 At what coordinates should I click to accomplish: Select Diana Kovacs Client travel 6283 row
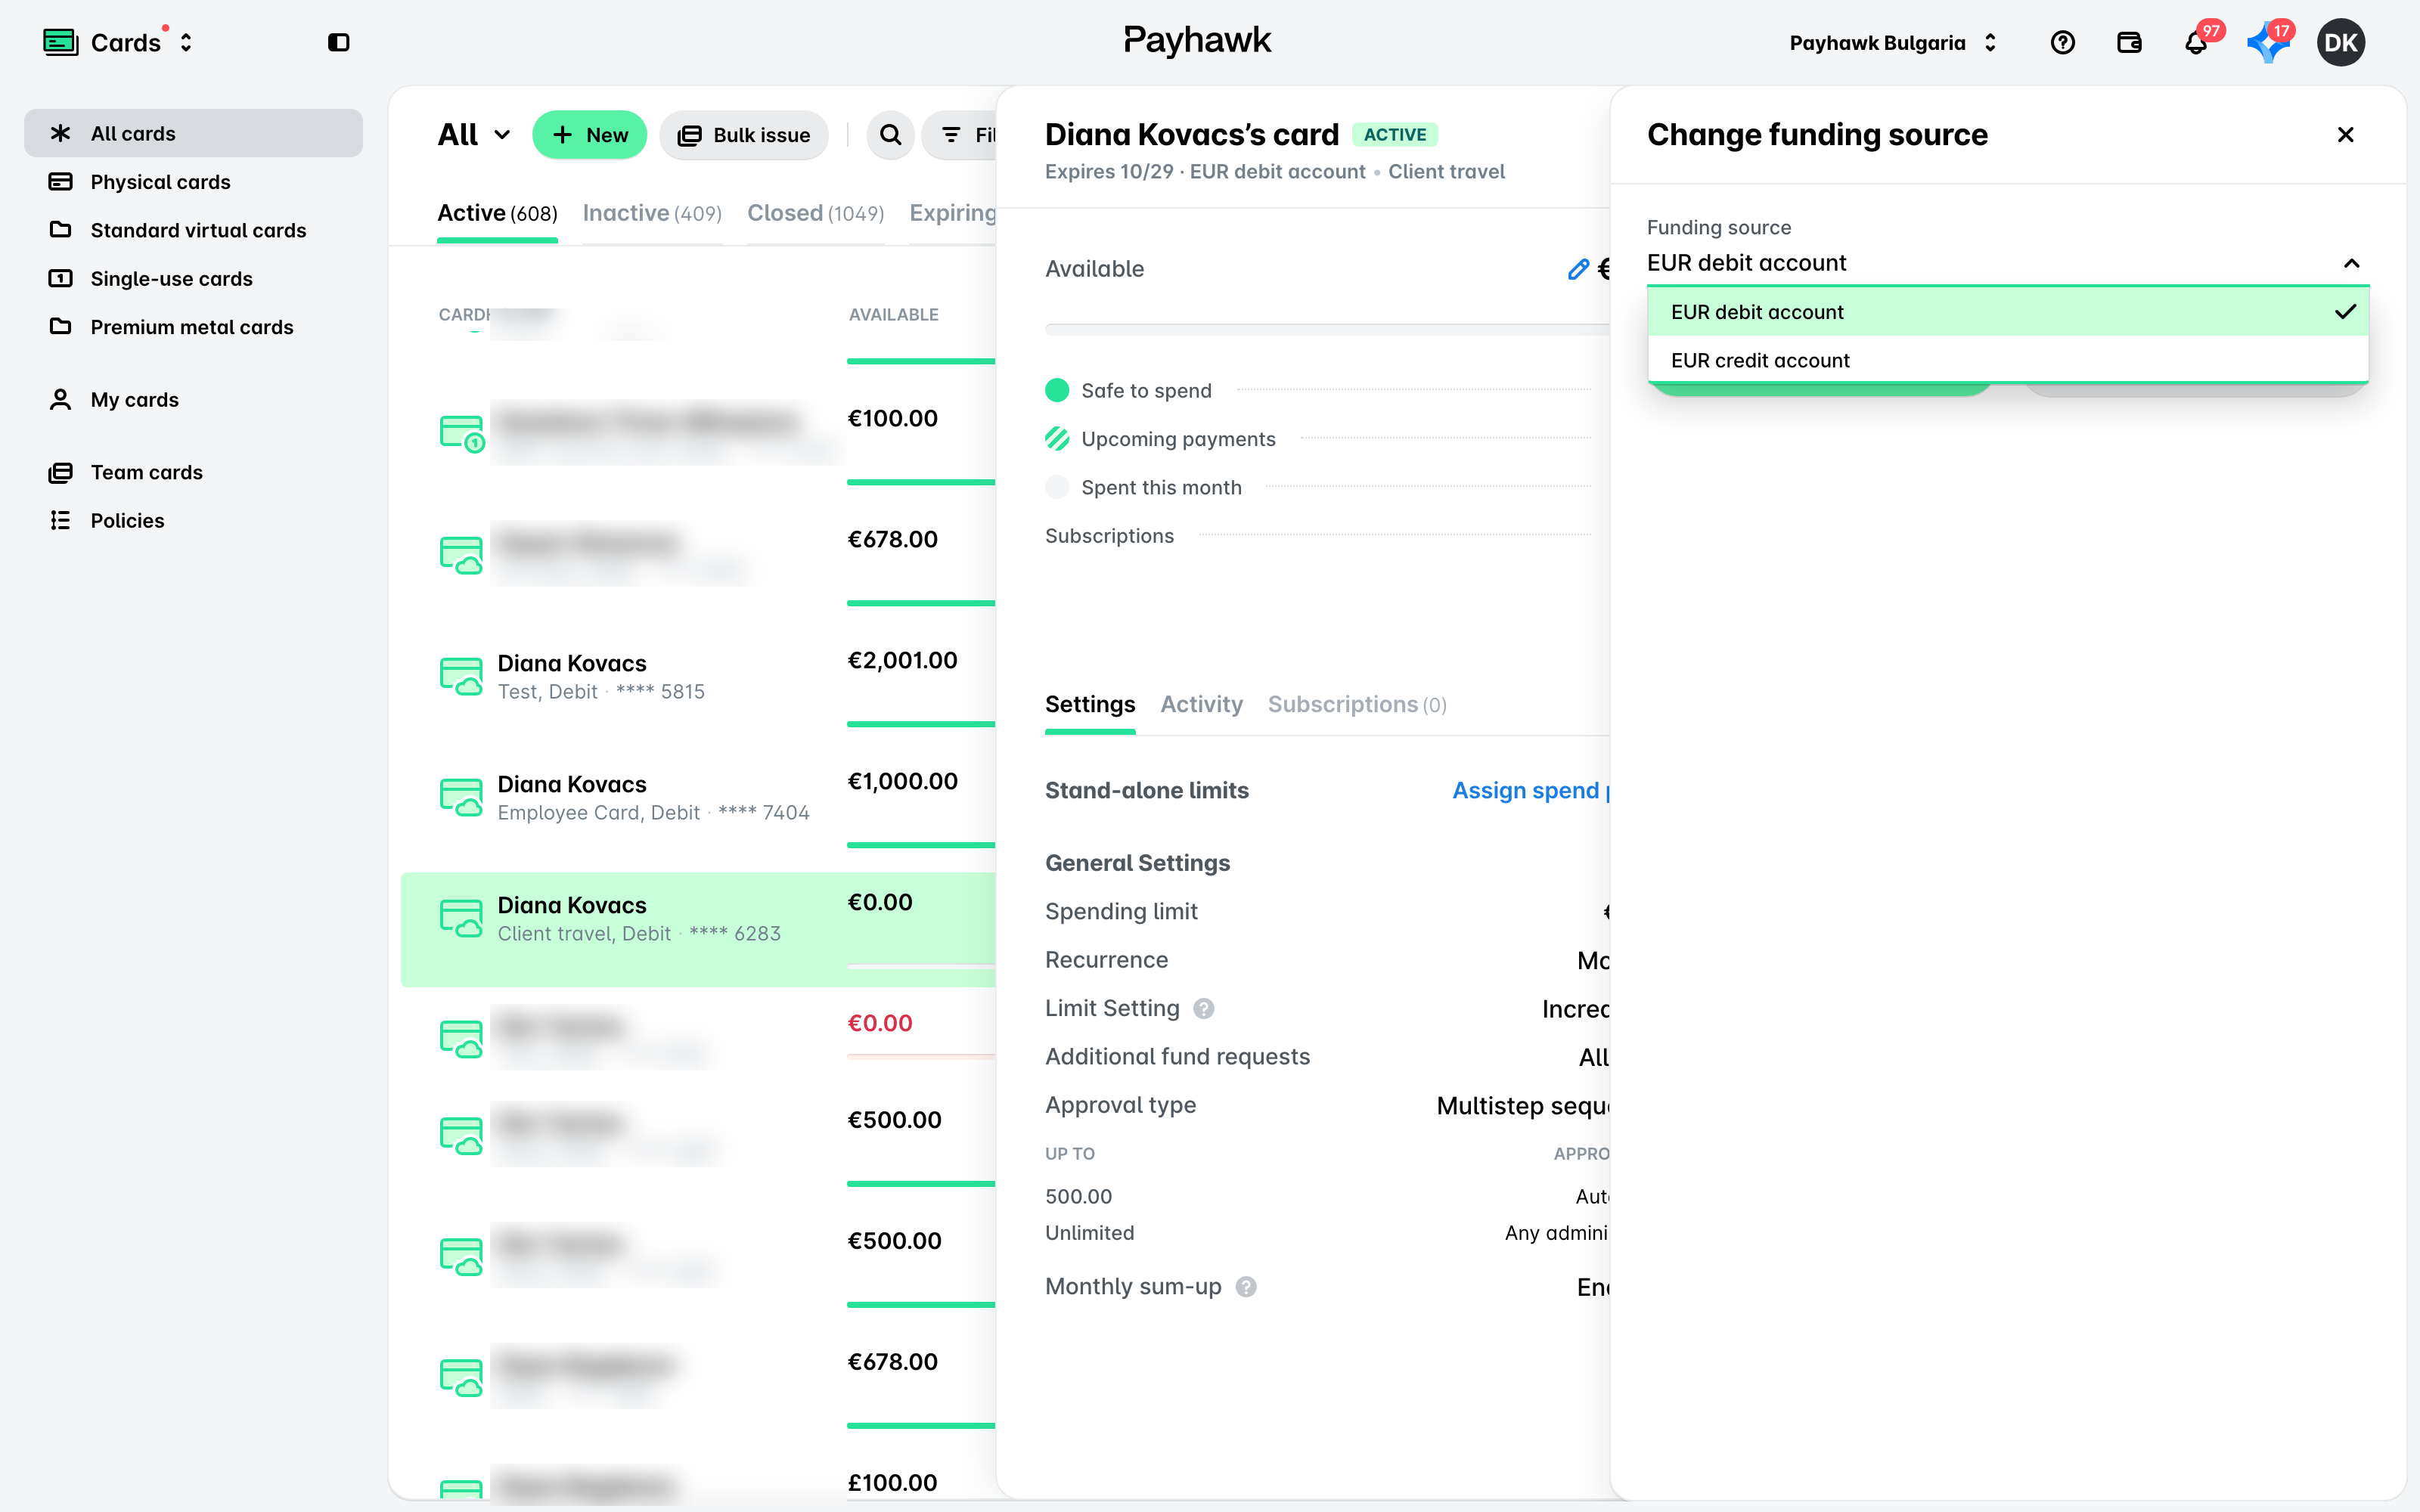[698, 929]
